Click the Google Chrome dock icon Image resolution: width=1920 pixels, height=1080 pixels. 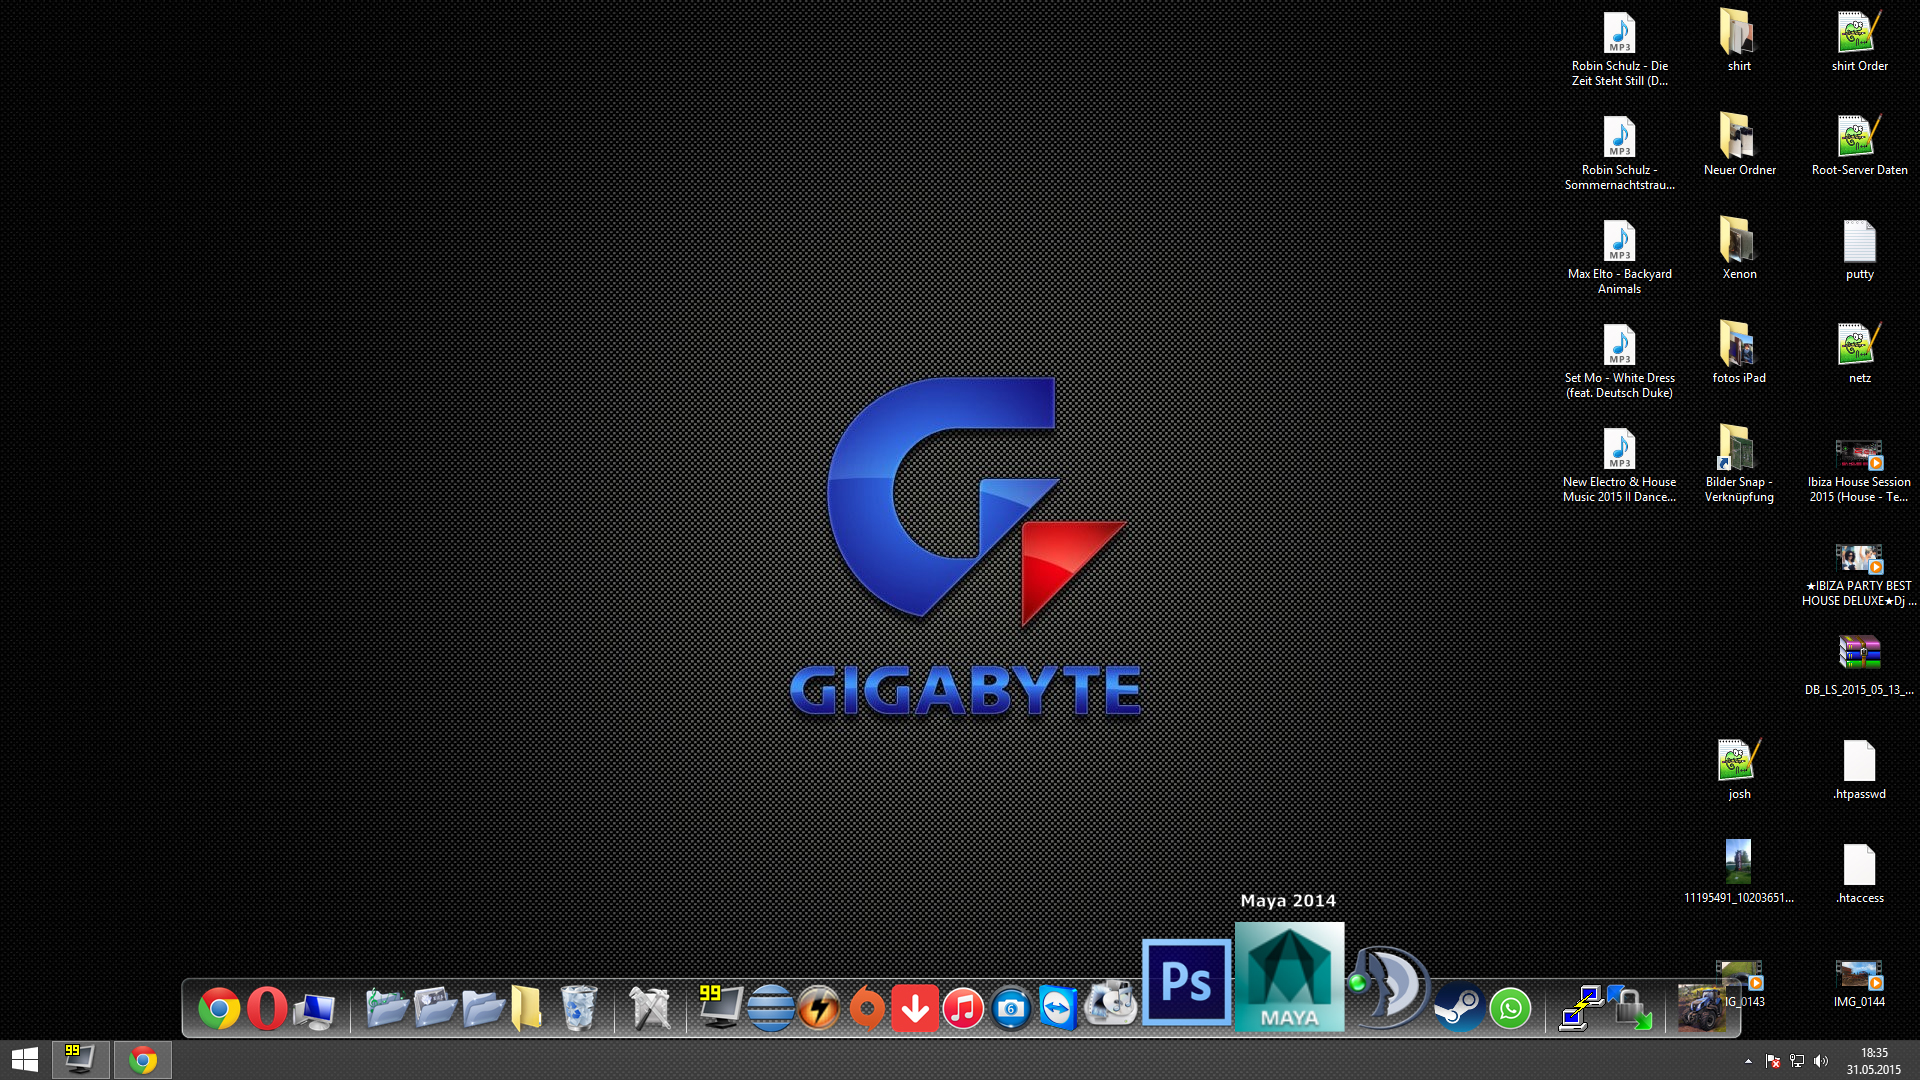tap(219, 1008)
